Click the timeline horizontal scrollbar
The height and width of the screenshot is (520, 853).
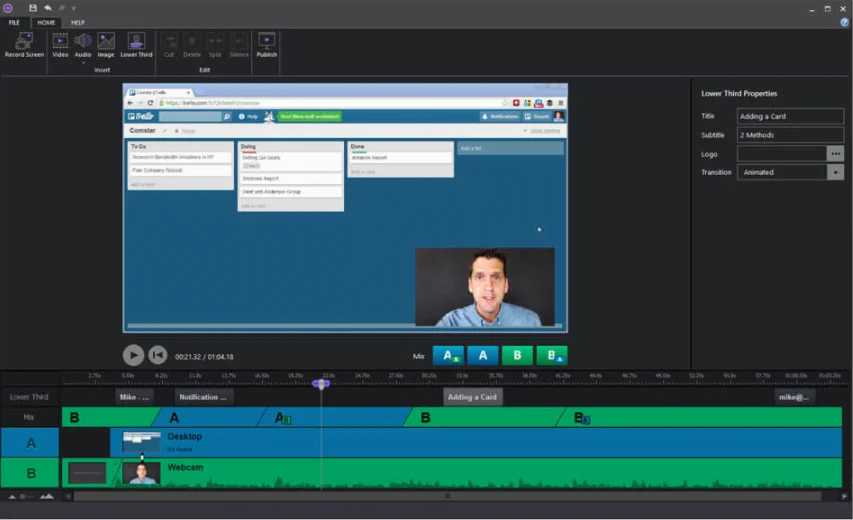447,496
